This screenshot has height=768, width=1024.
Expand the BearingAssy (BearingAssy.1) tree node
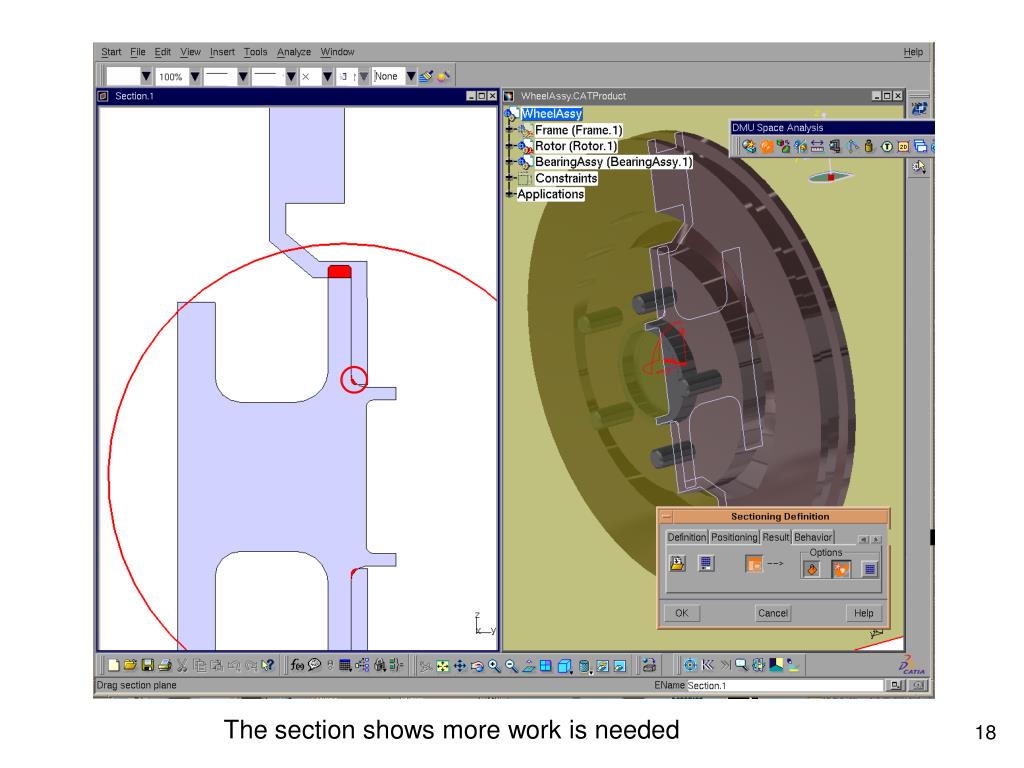click(x=510, y=162)
